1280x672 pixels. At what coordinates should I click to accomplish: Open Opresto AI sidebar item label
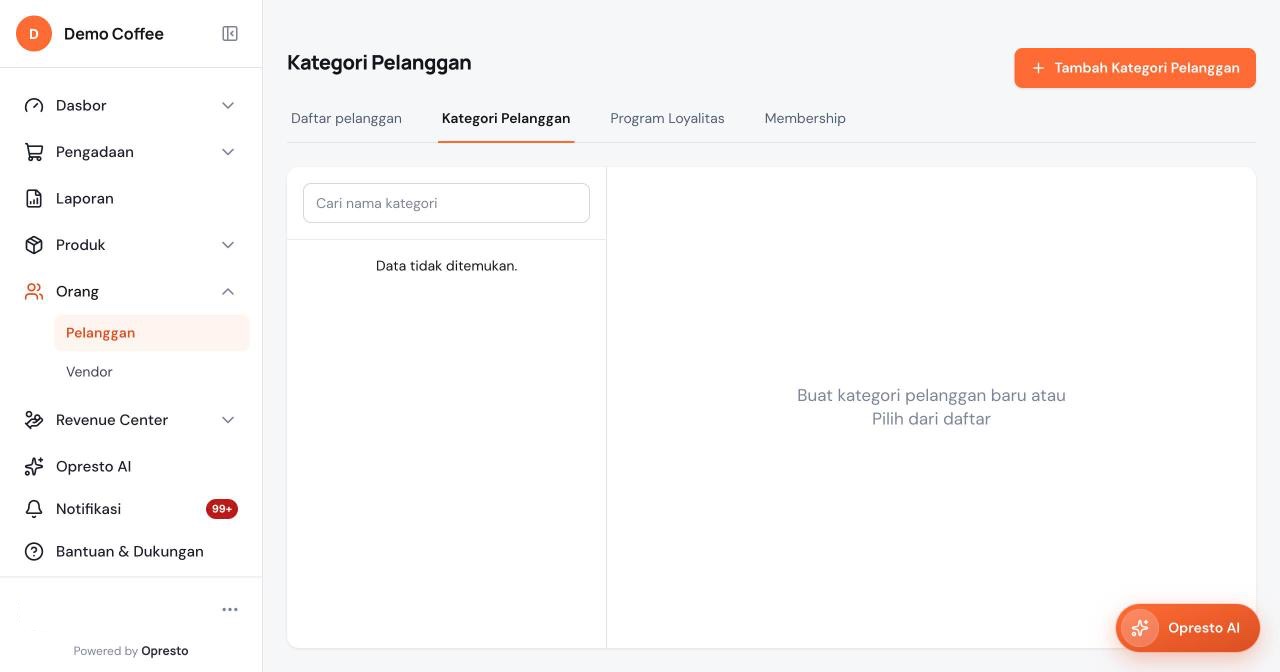coord(93,467)
